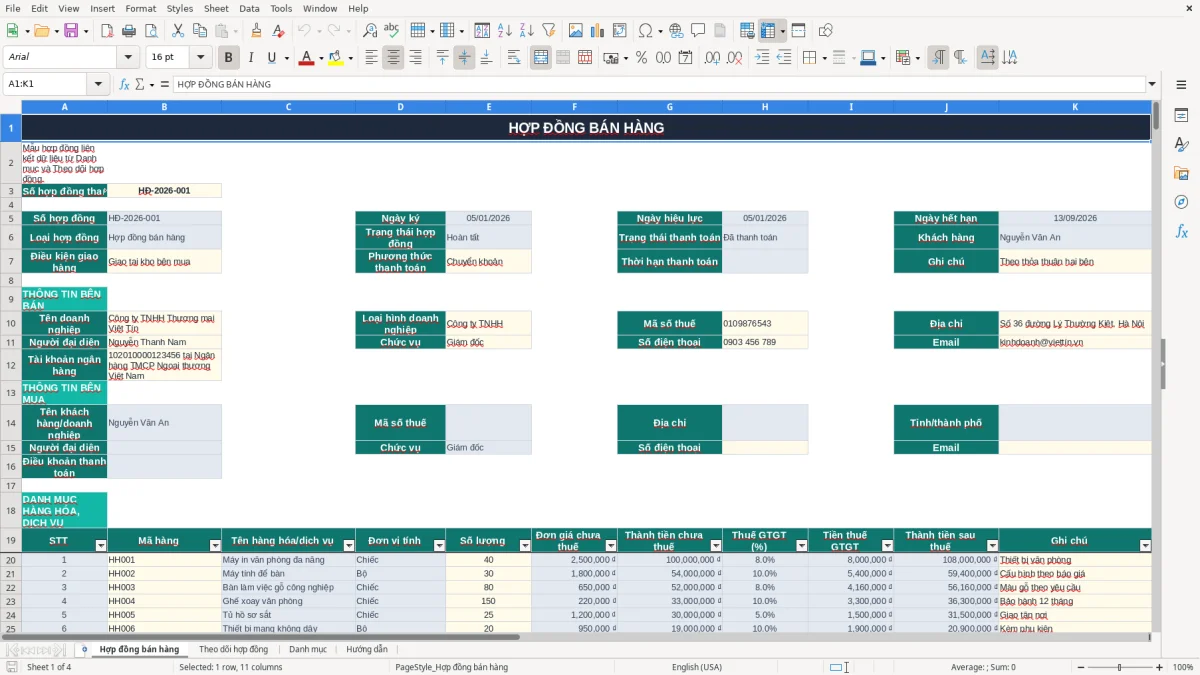
Task: Toggle Center Horizontally alignment
Action: (393, 58)
